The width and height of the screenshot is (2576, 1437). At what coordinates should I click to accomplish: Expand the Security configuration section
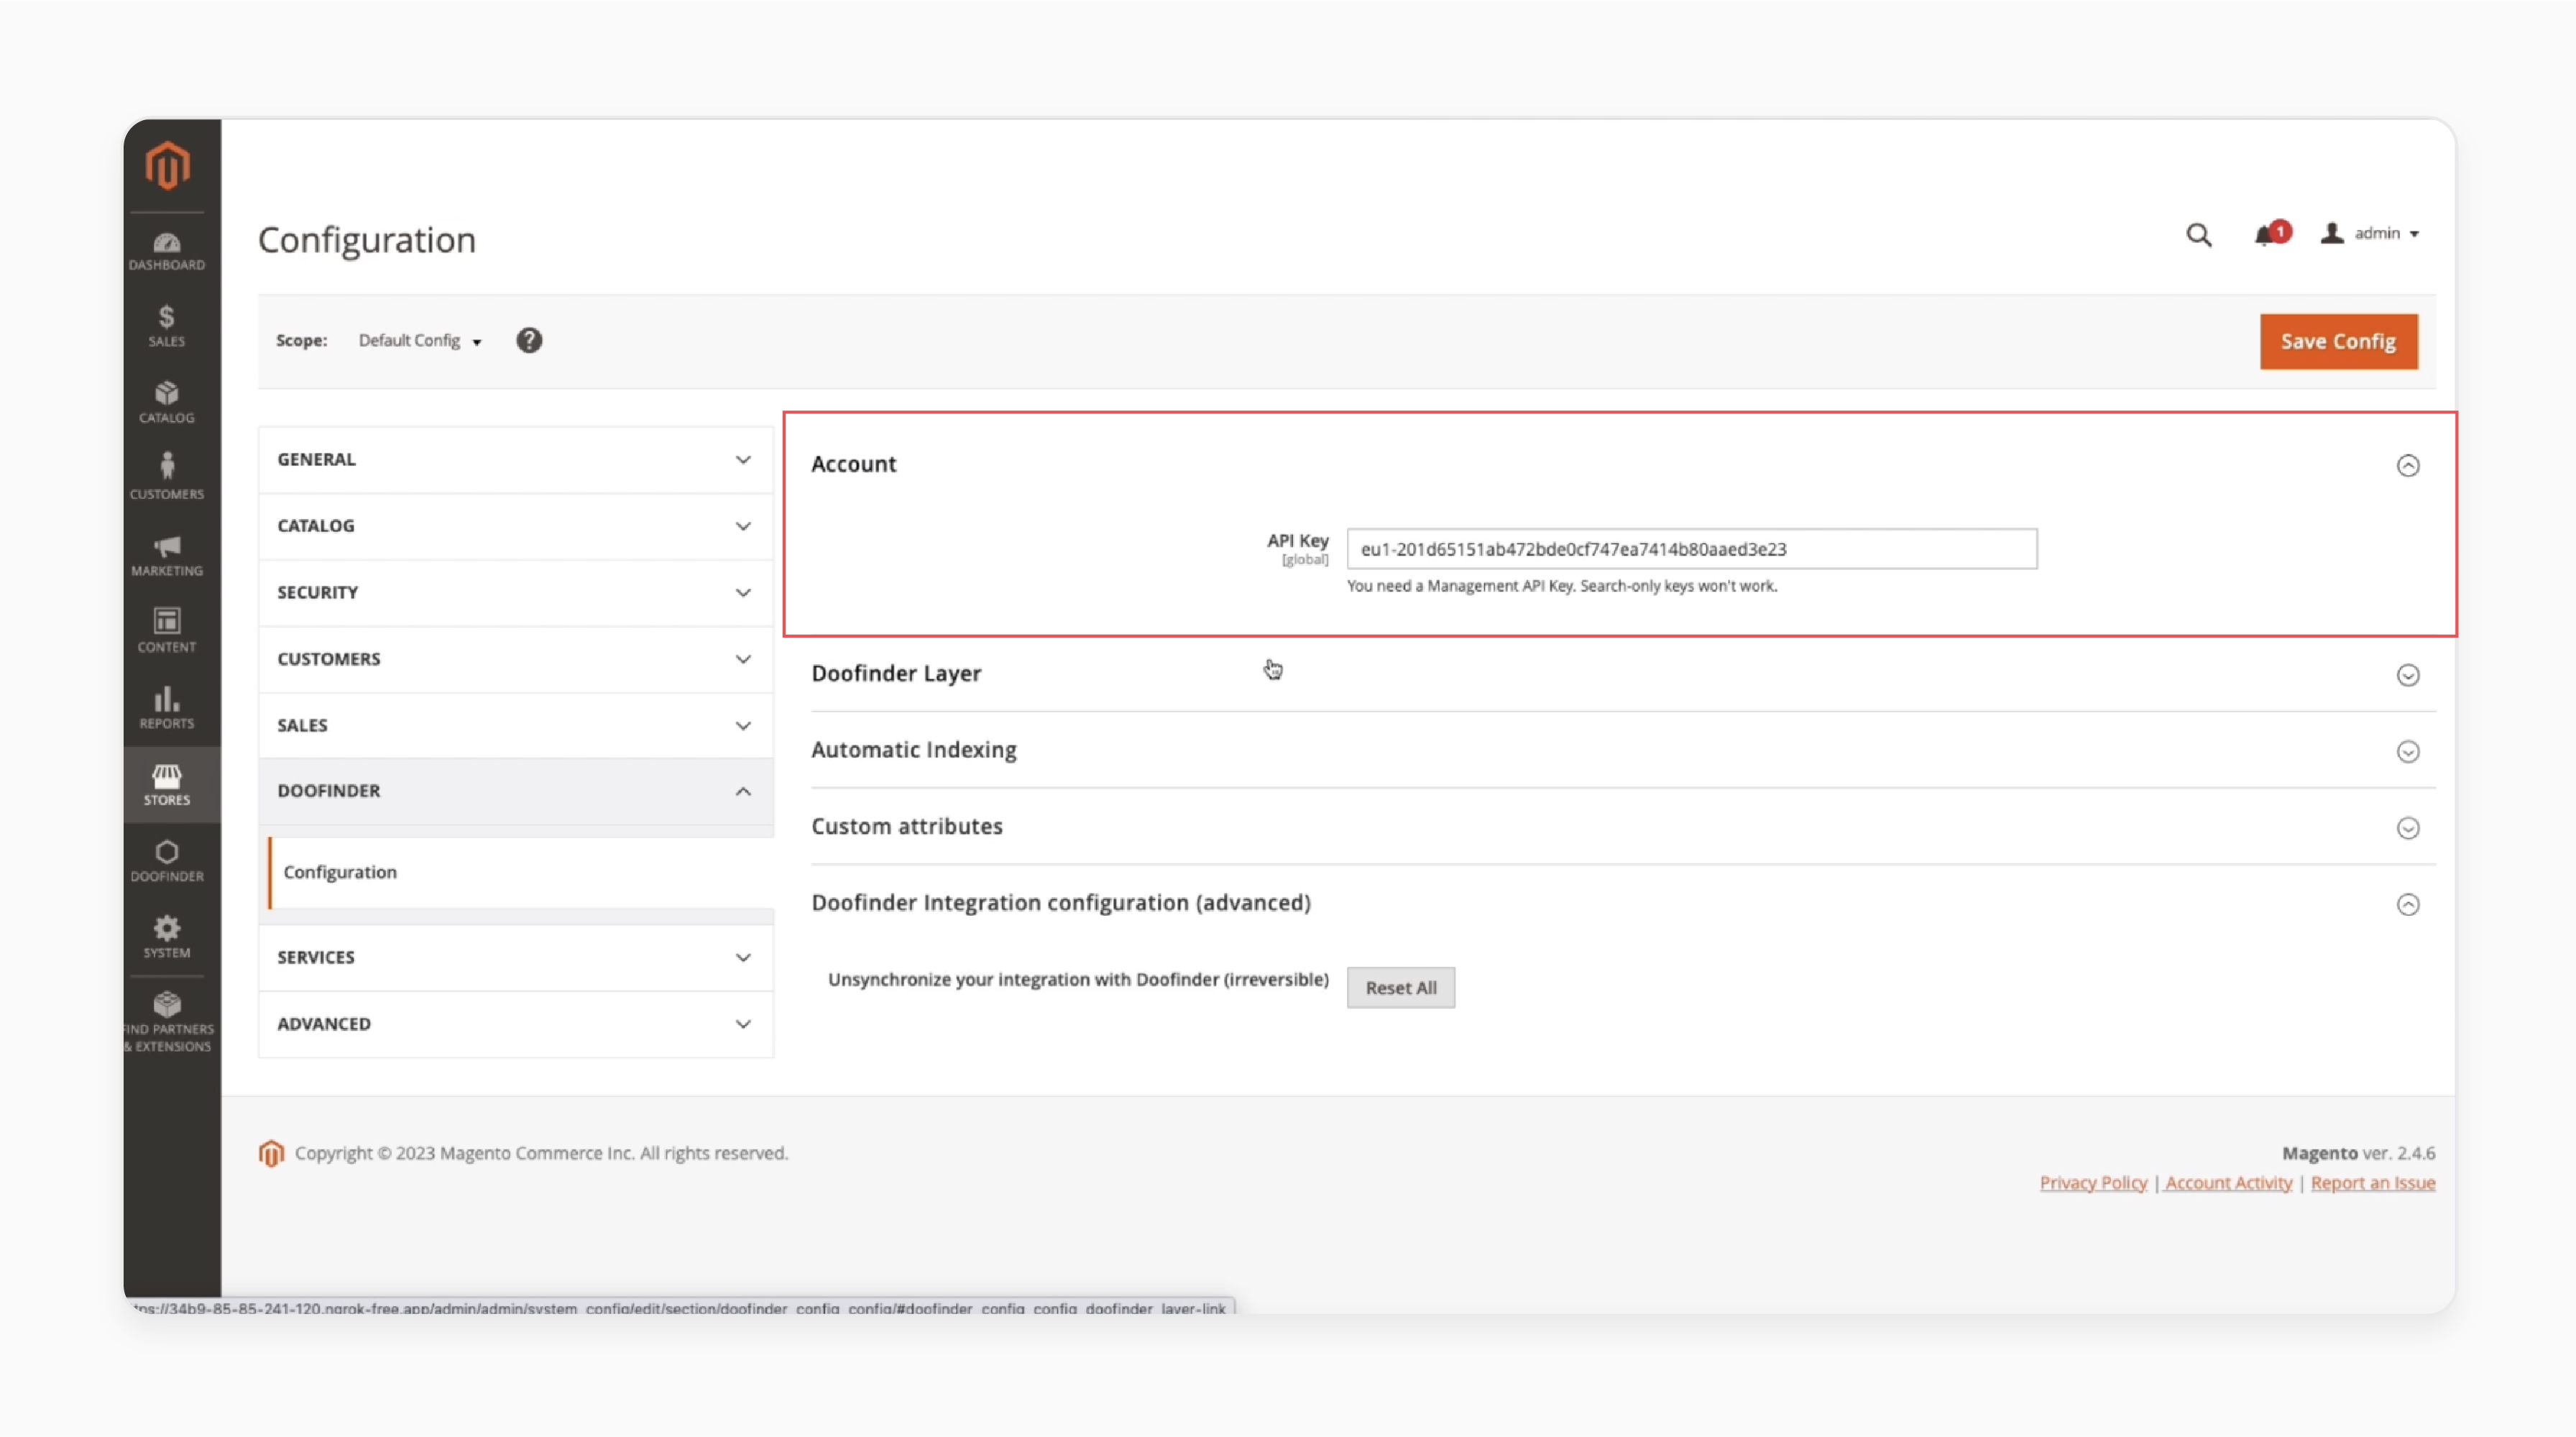[513, 591]
